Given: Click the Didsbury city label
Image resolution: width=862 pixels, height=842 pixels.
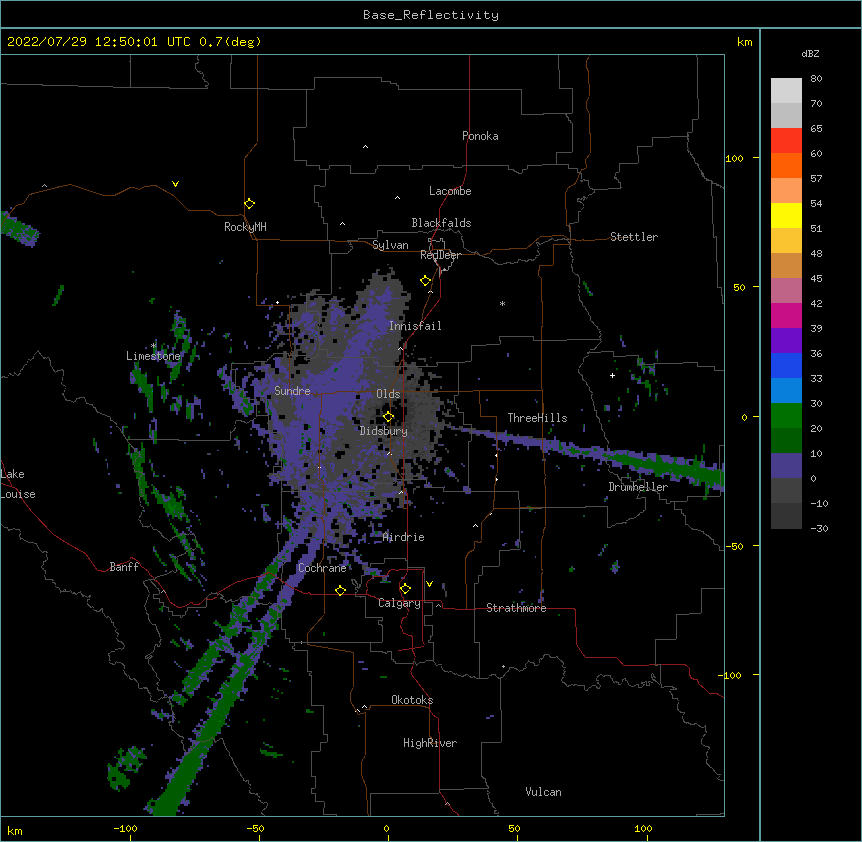Looking at the screenshot, I should pos(384,431).
